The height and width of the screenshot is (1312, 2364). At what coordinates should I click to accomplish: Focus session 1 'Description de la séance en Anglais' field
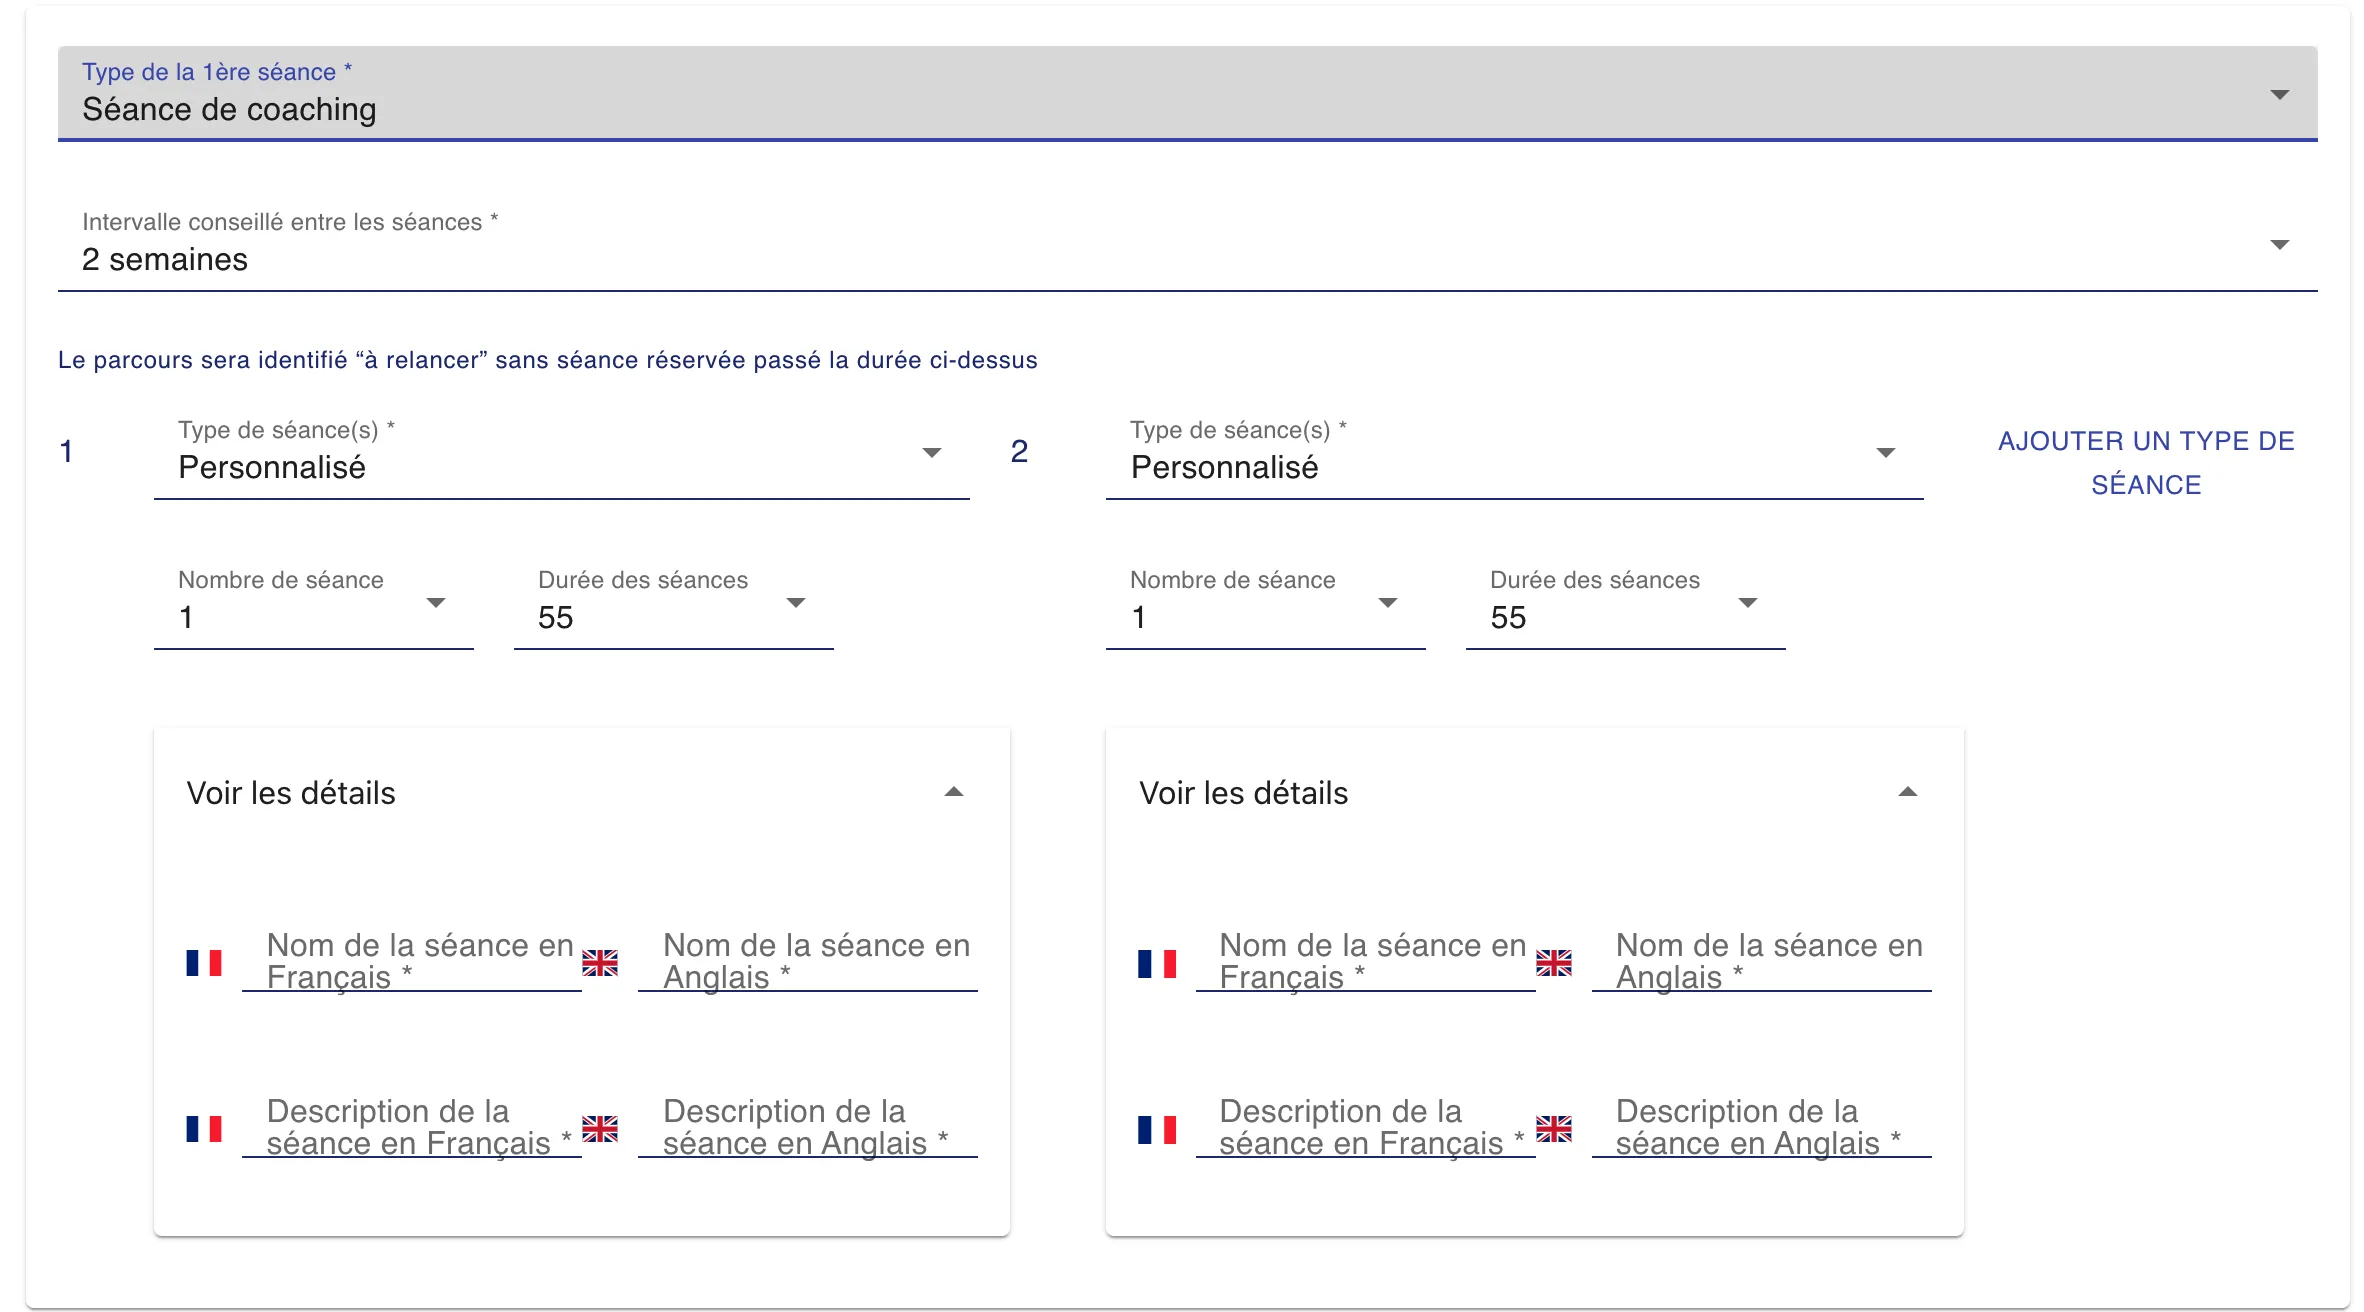[x=808, y=1129]
